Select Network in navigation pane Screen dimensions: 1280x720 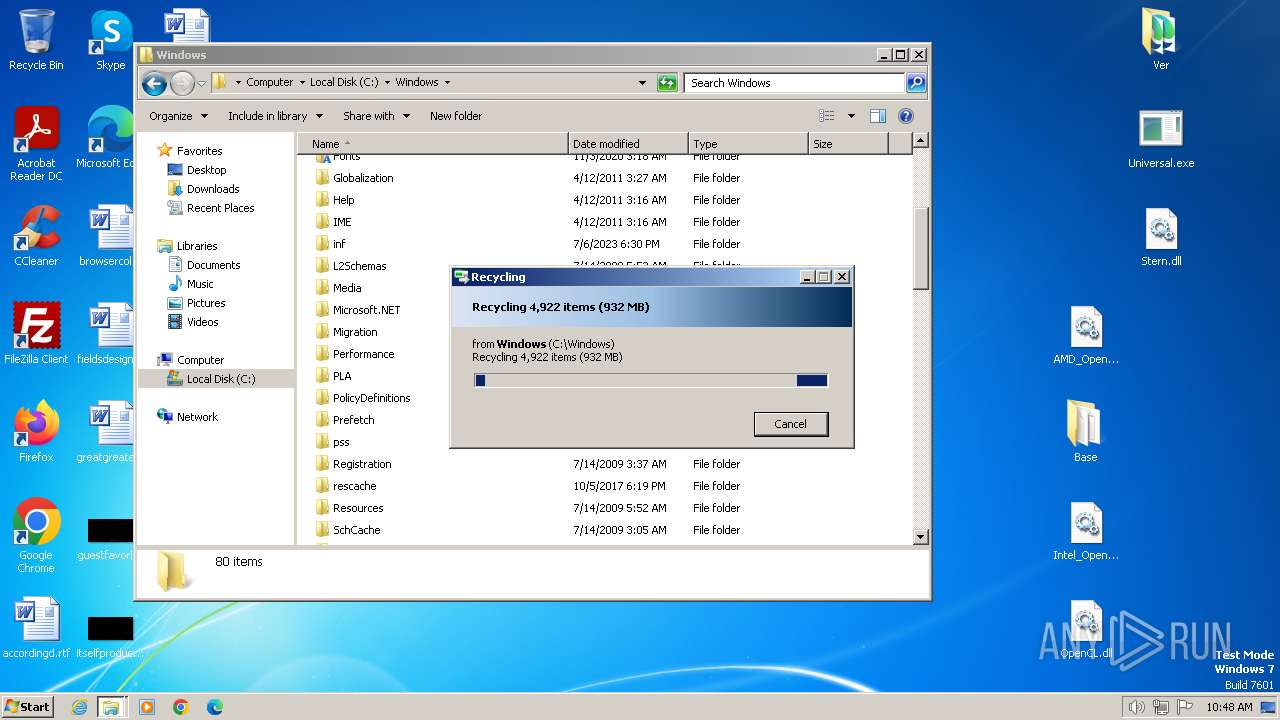(197, 417)
